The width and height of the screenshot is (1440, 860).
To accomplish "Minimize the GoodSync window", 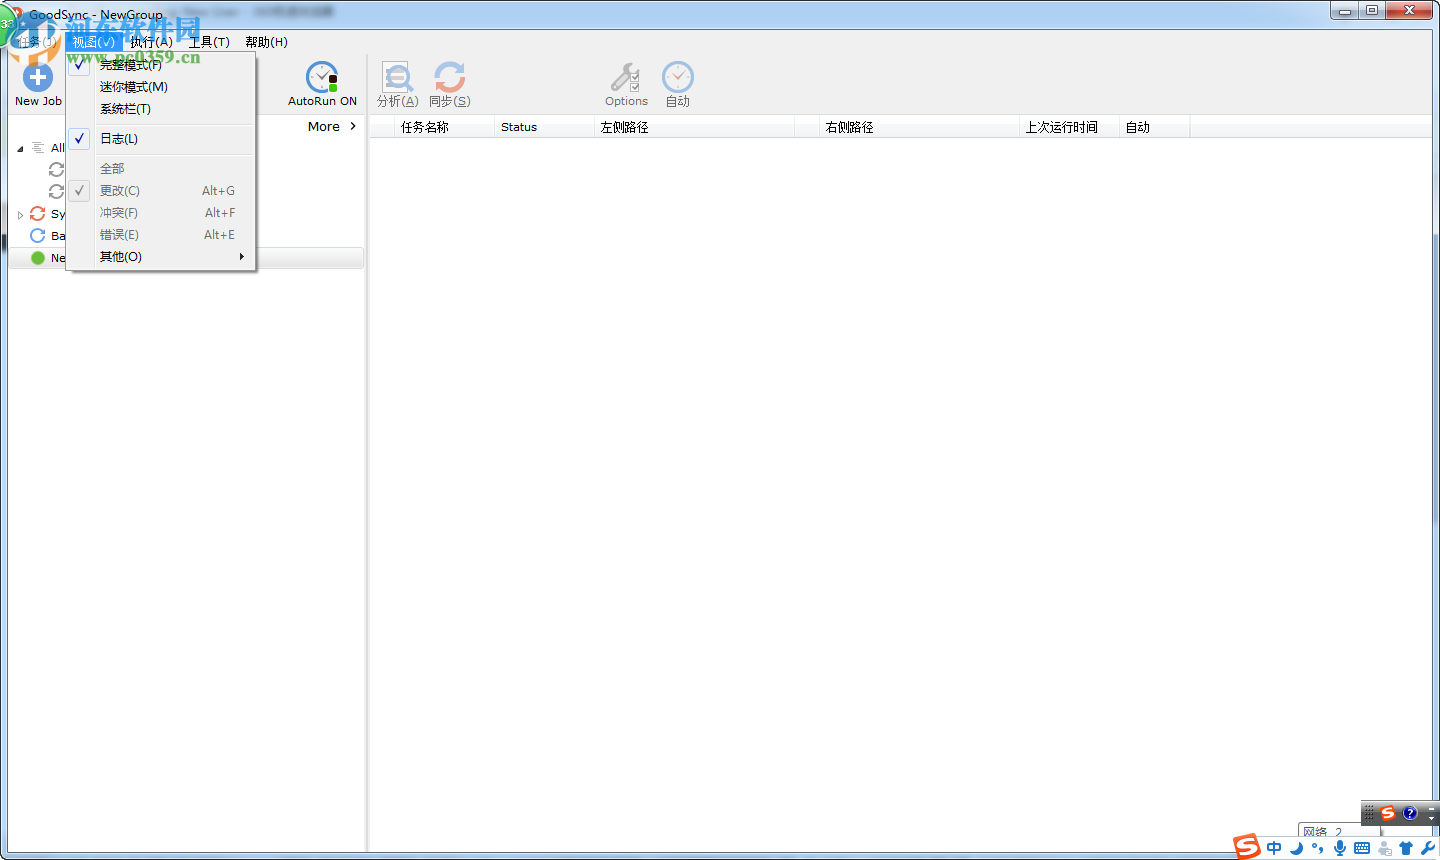I will 1345,11.
